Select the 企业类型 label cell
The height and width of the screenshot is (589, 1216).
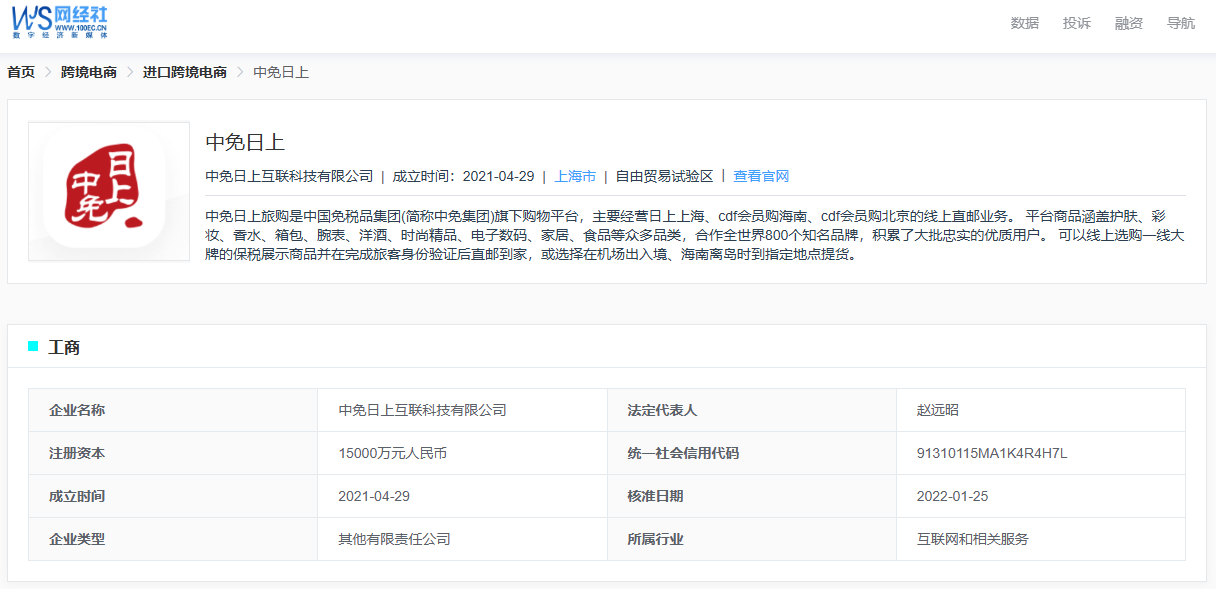pos(173,539)
